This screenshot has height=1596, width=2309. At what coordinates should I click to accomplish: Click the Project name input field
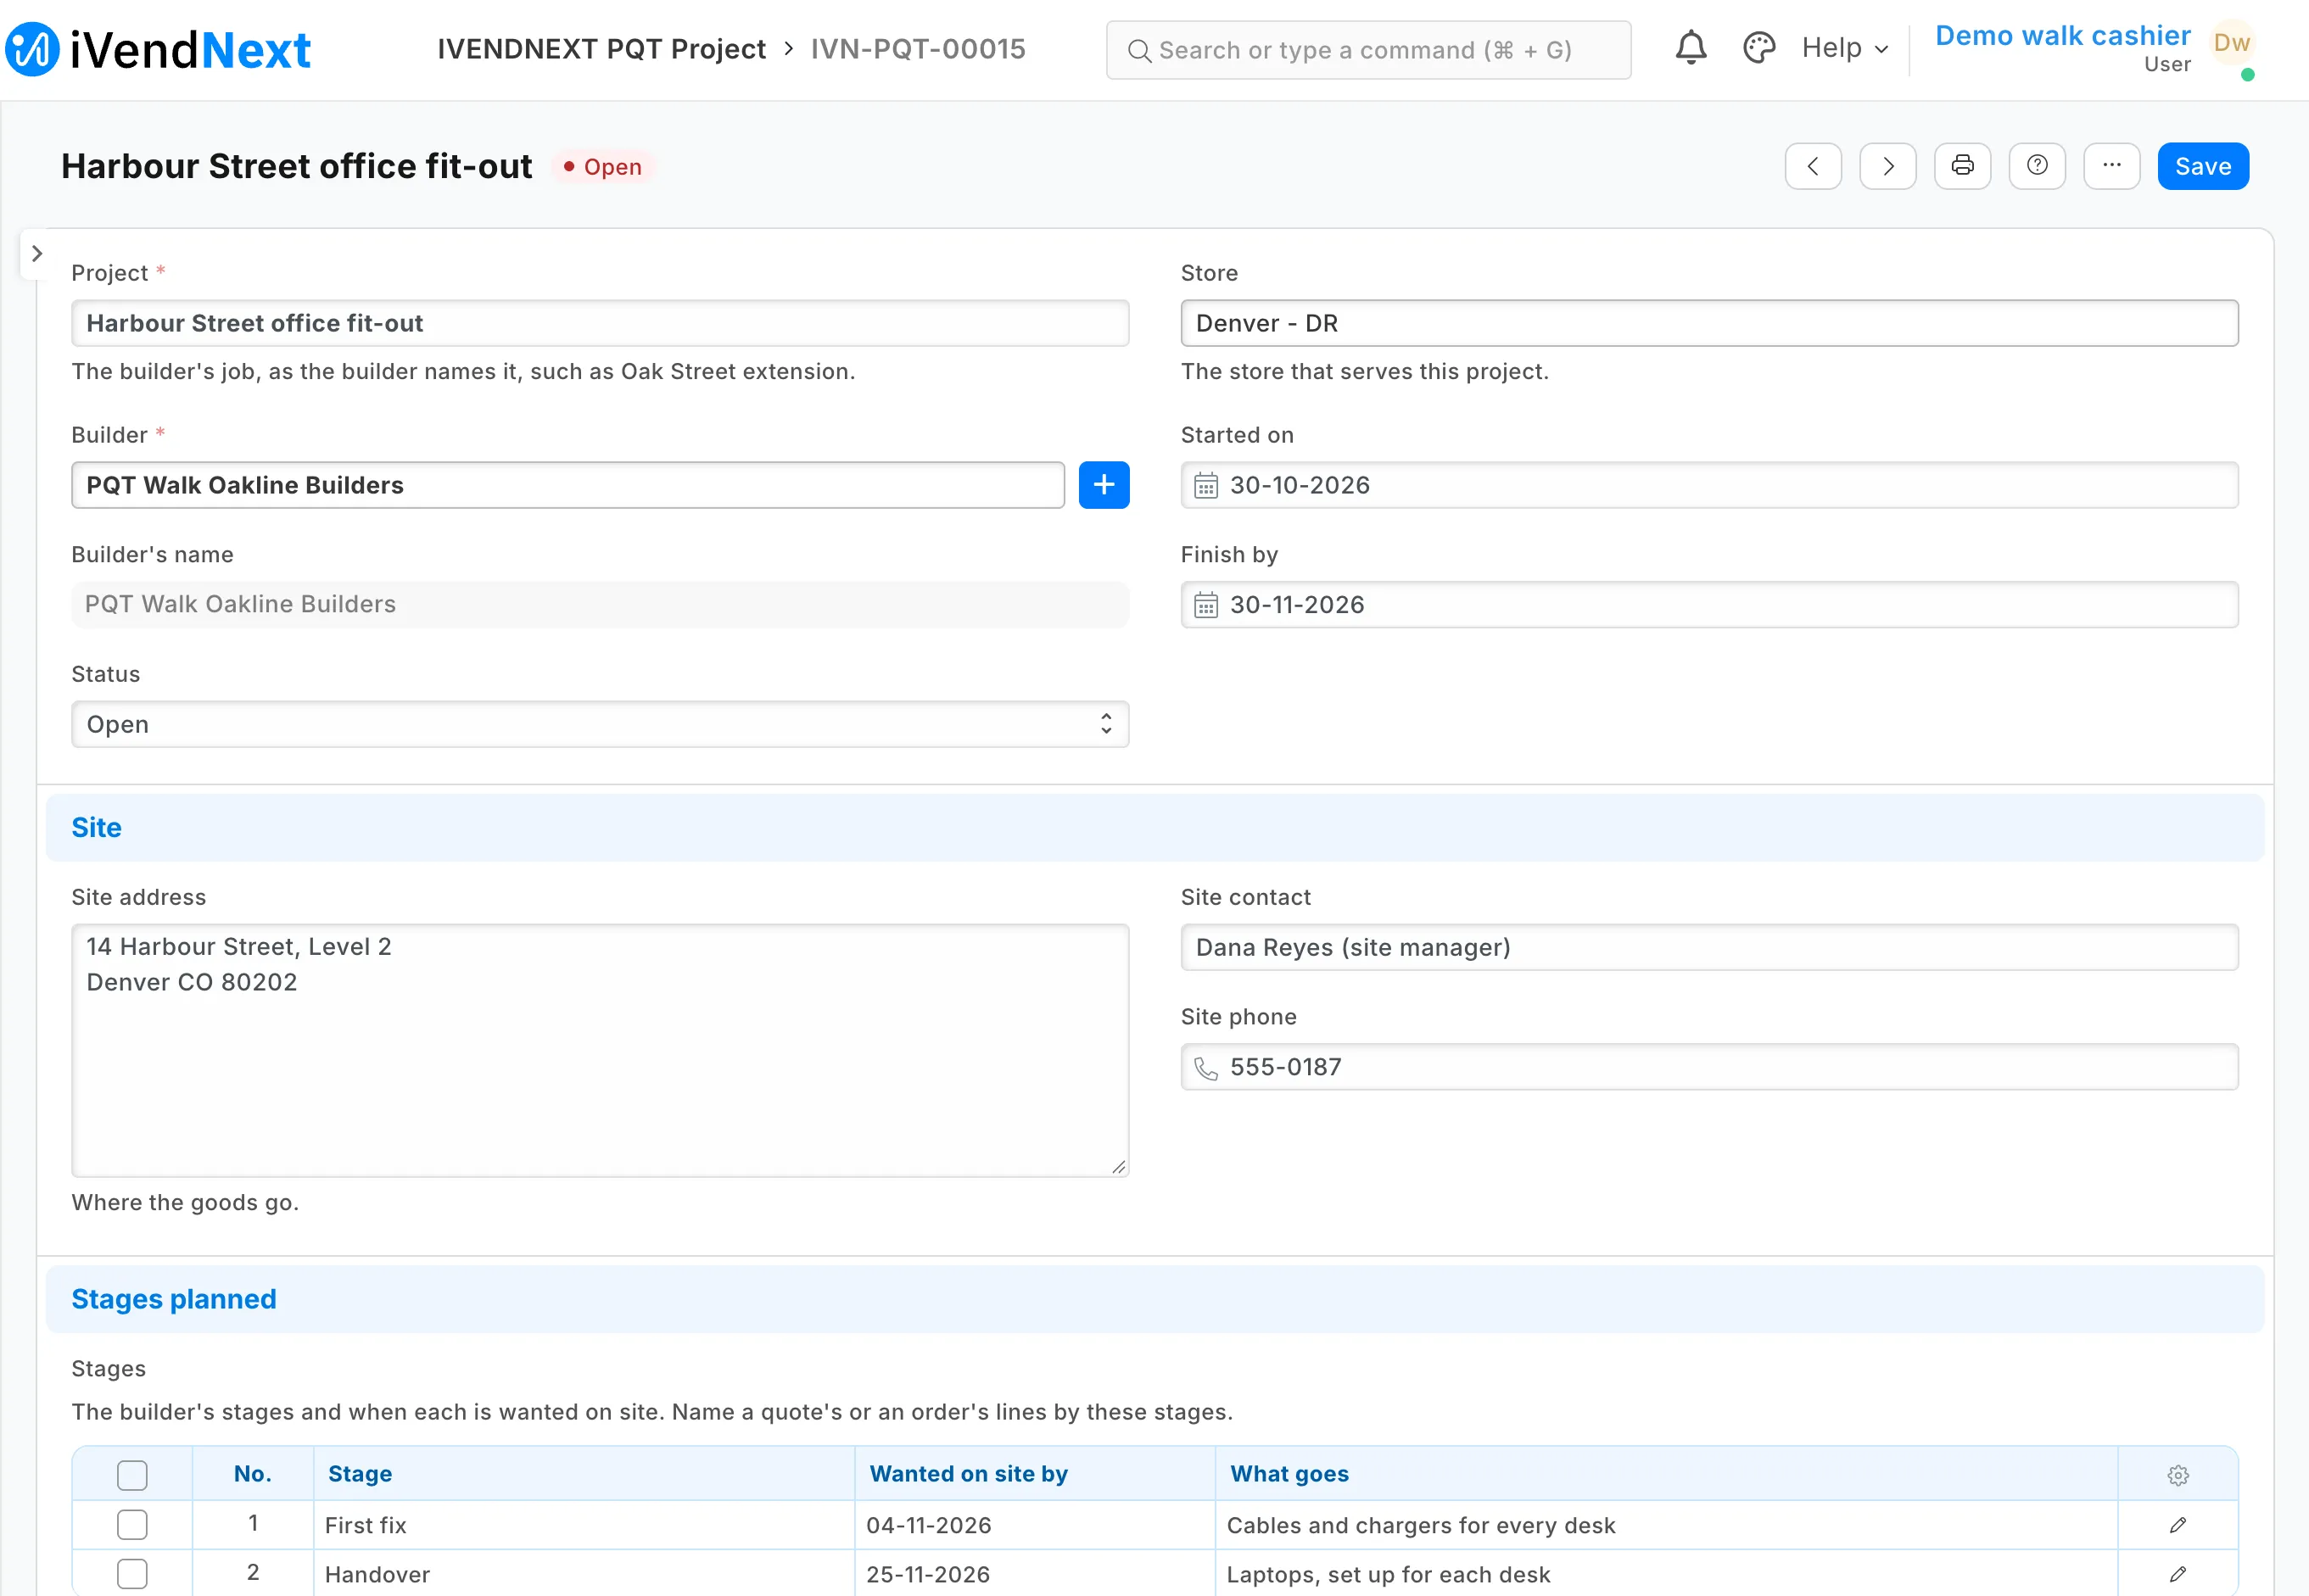(x=600, y=323)
